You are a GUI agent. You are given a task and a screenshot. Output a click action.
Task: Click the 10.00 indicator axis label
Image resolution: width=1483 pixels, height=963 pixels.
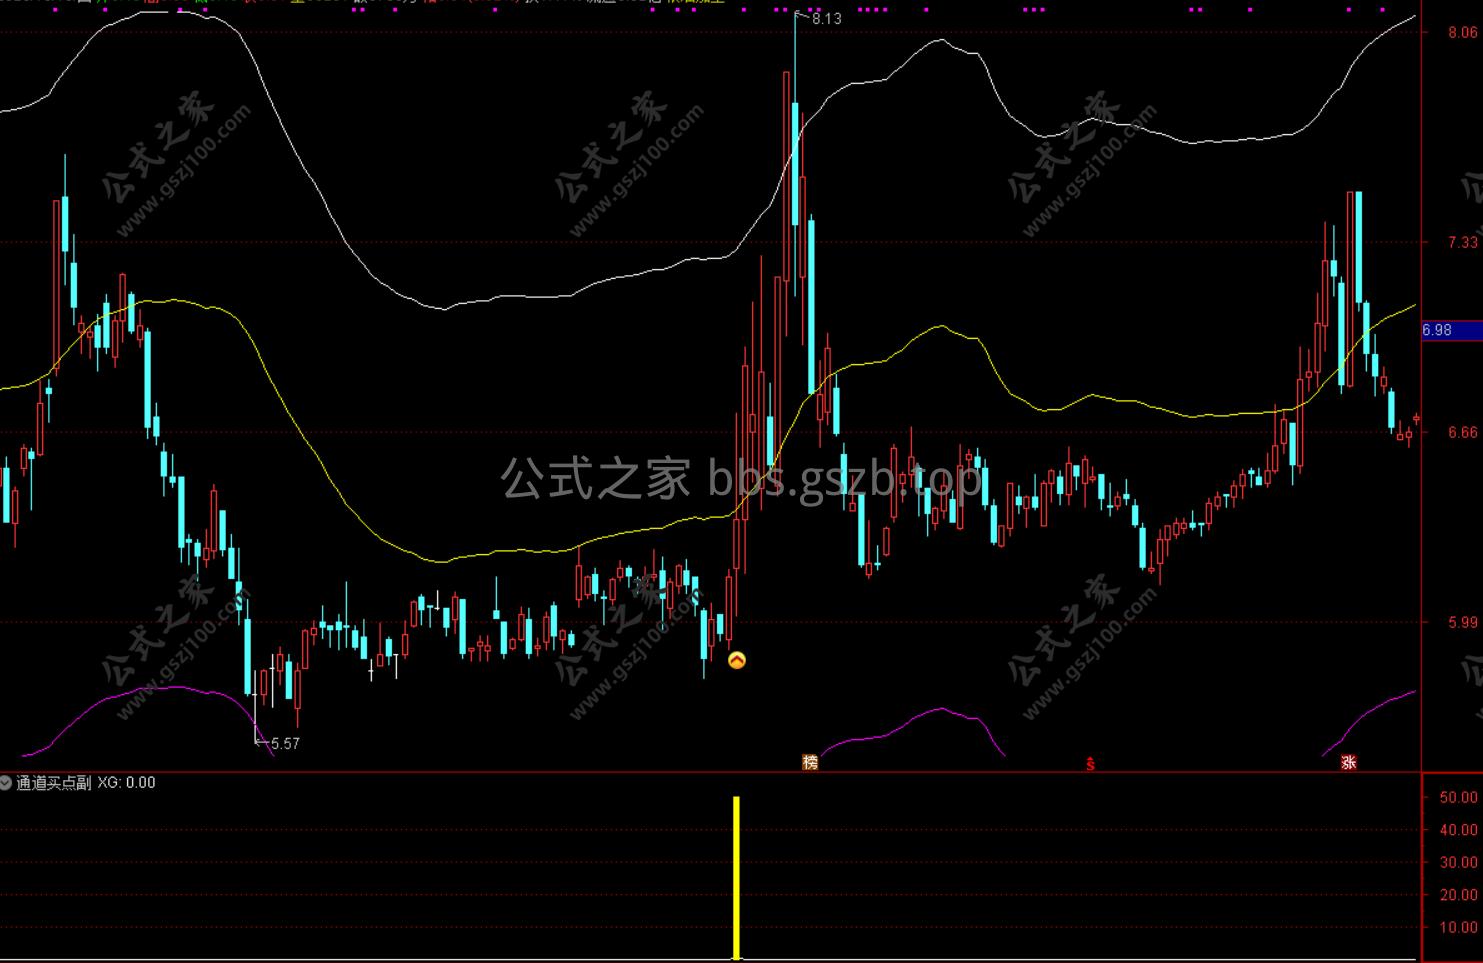click(1458, 927)
